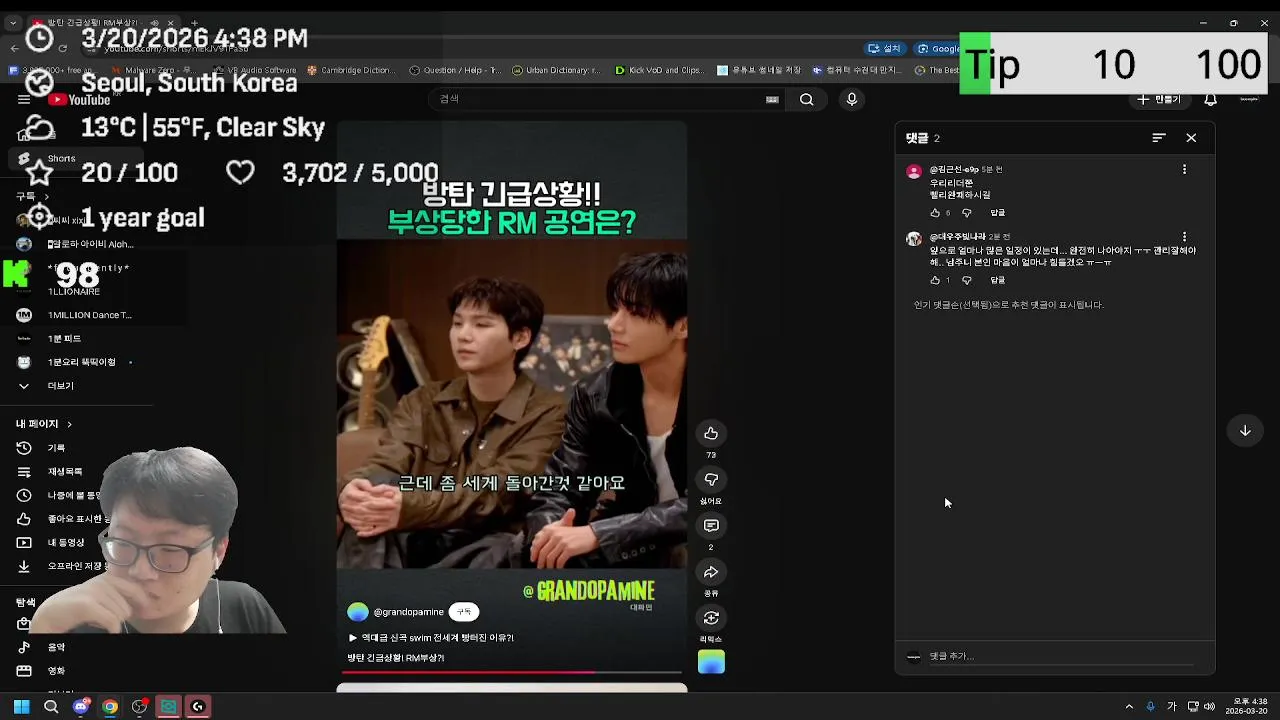The width and height of the screenshot is (1280, 720).
Task: Dislike the first comment
Action: tap(966, 213)
